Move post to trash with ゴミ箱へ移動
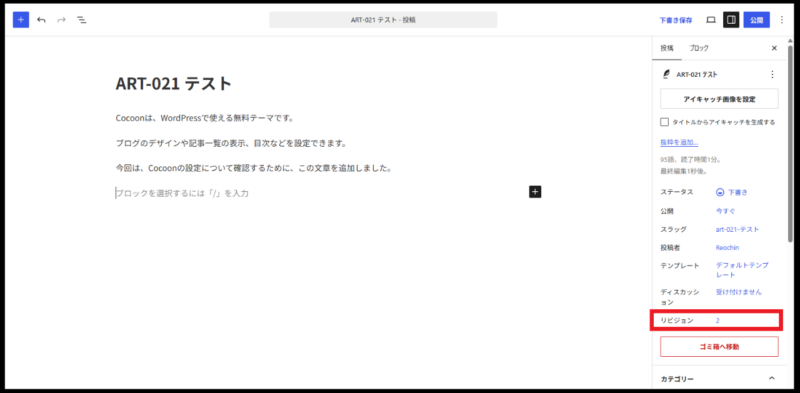The height and width of the screenshot is (393, 800). 719,346
